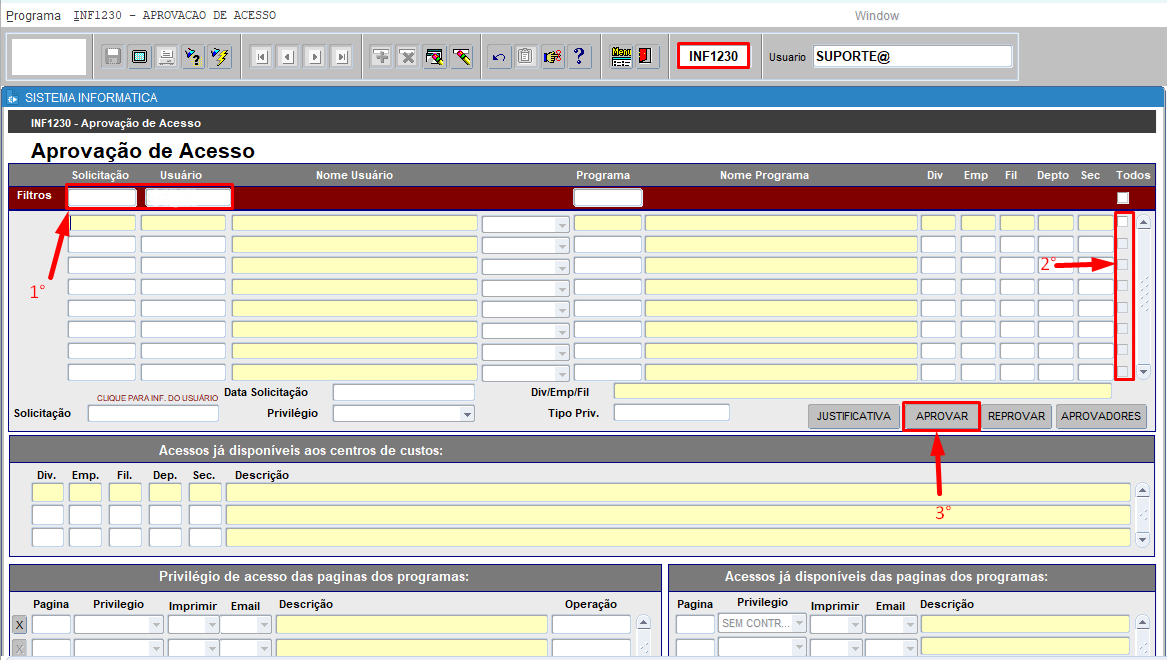Open the Window menu
Image resolution: width=1167 pixels, height=660 pixels.
[877, 16]
